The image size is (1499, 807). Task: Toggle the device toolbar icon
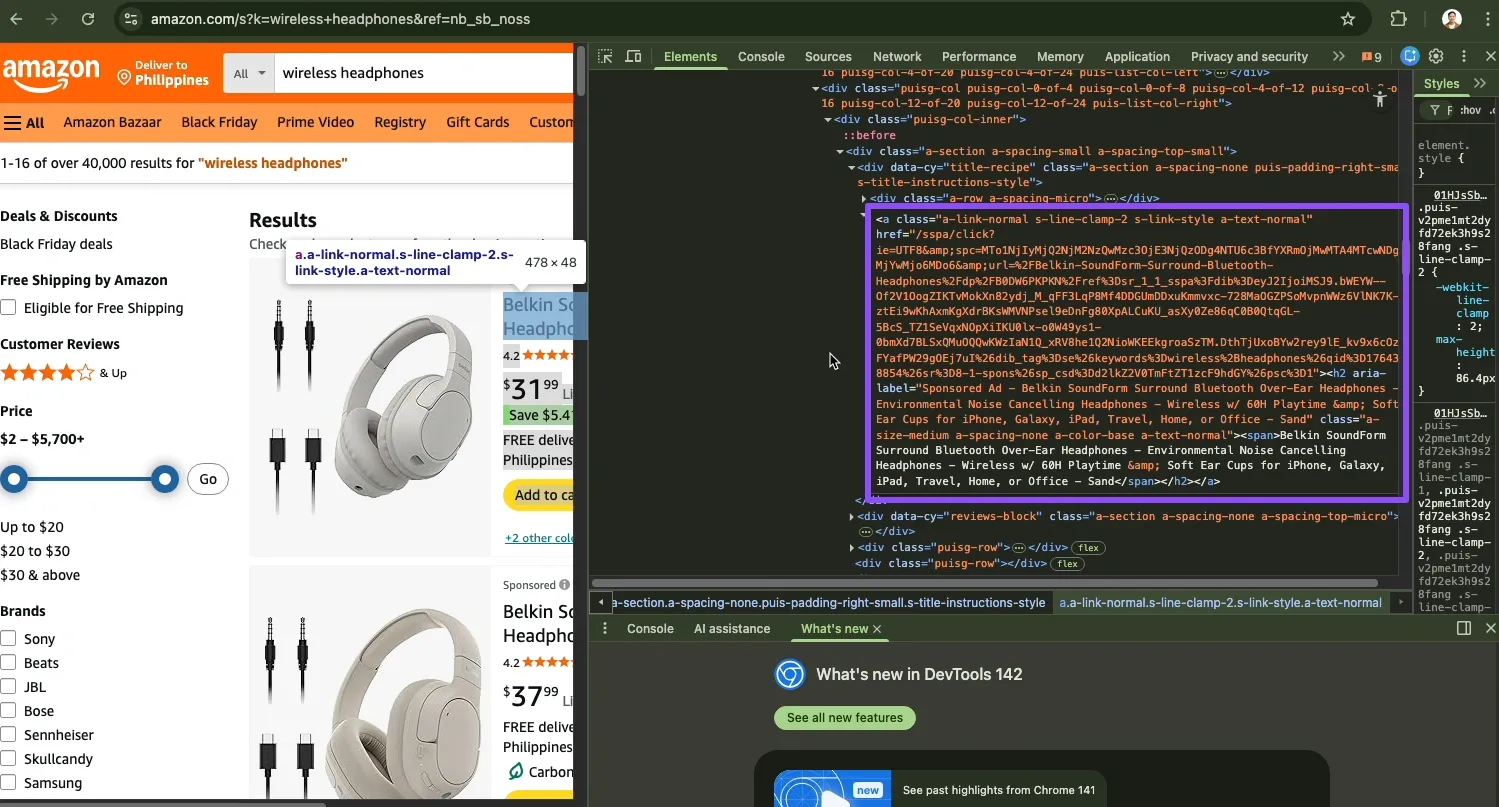(633, 57)
